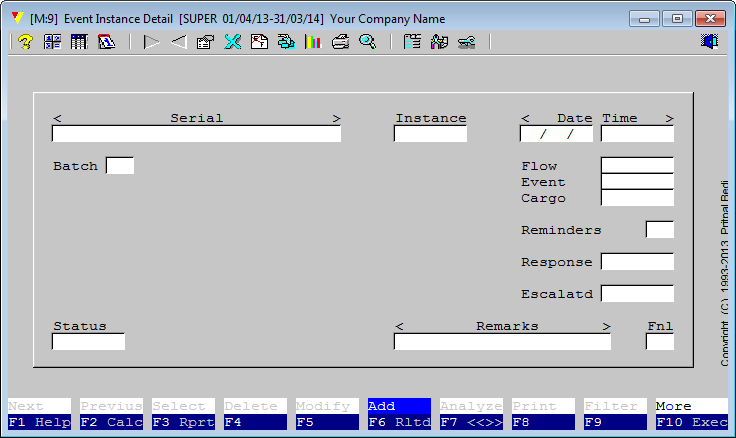
Task: Click the Select button above F3
Action: click(184, 406)
